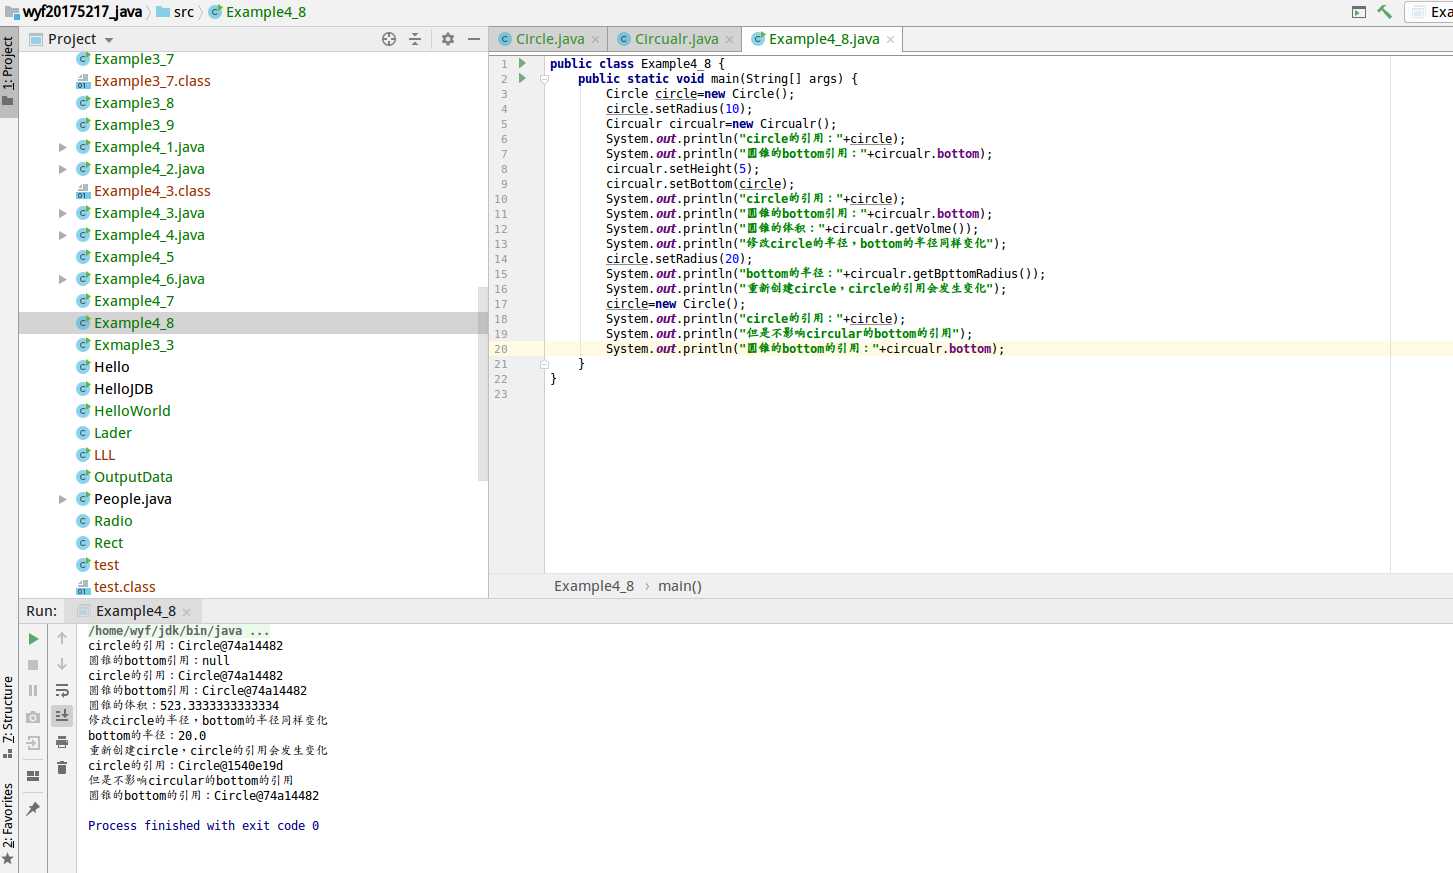Open the Project panel settings gear

point(448,39)
